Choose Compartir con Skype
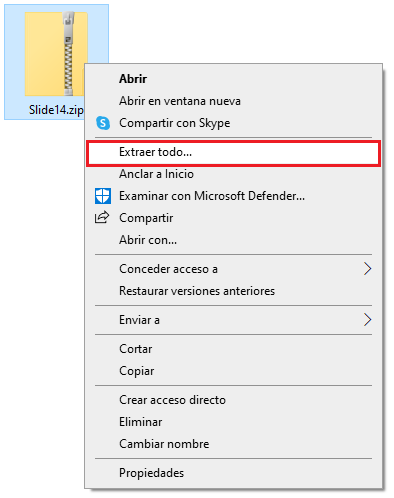The width and height of the screenshot is (394, 498). (x=233, y=123)
